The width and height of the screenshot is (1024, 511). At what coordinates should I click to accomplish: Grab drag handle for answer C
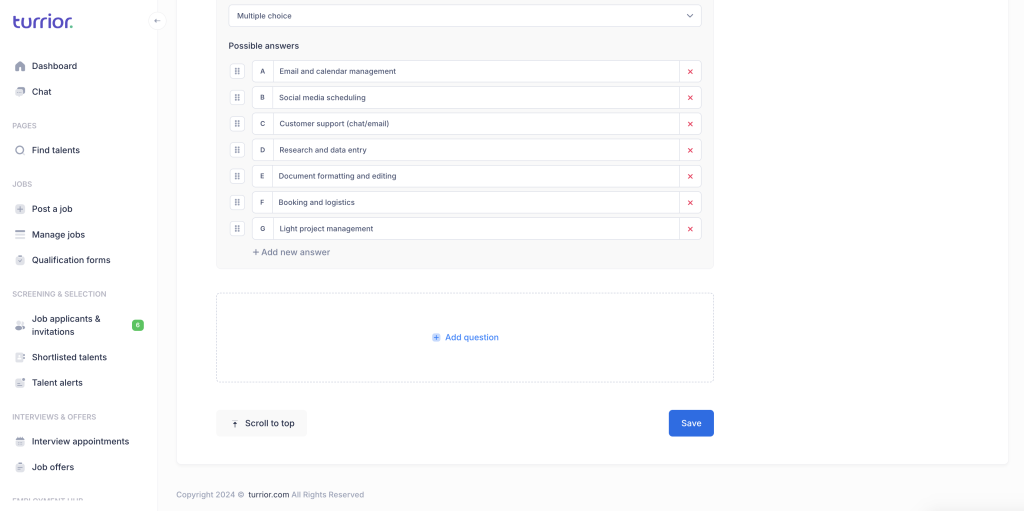237,124
